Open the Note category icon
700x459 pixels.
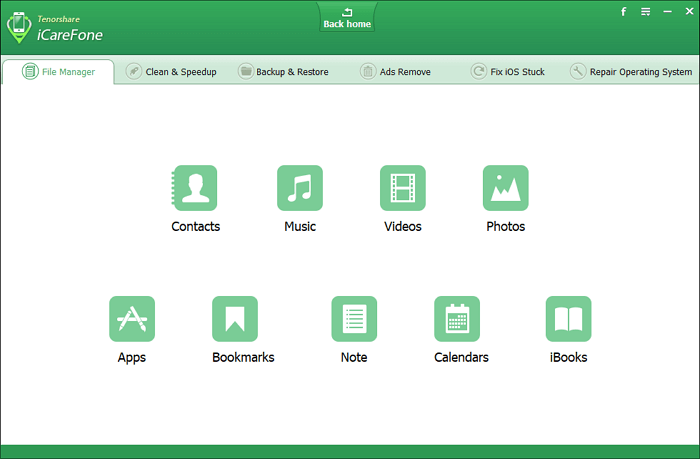click(x=354, y=319)
